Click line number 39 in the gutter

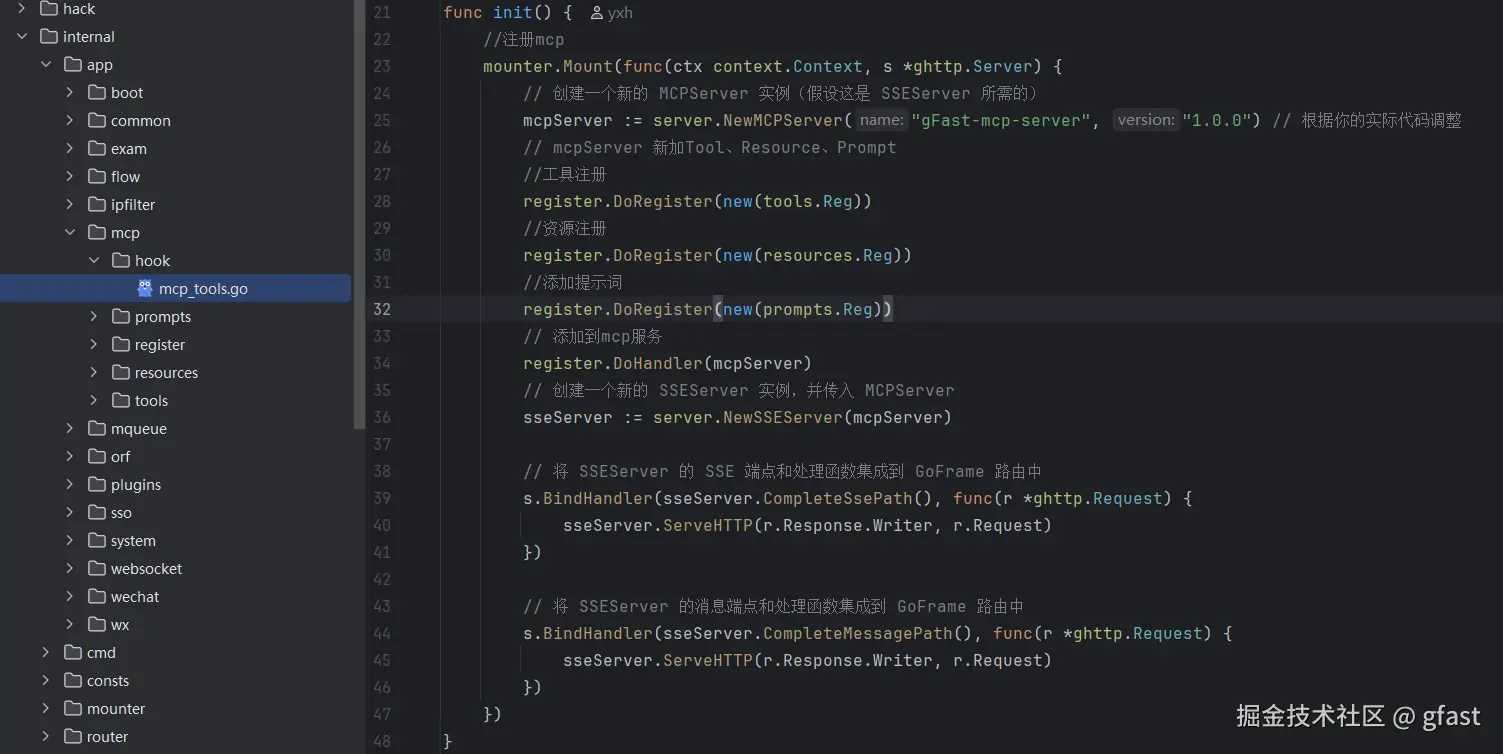[x=381, y=498]
